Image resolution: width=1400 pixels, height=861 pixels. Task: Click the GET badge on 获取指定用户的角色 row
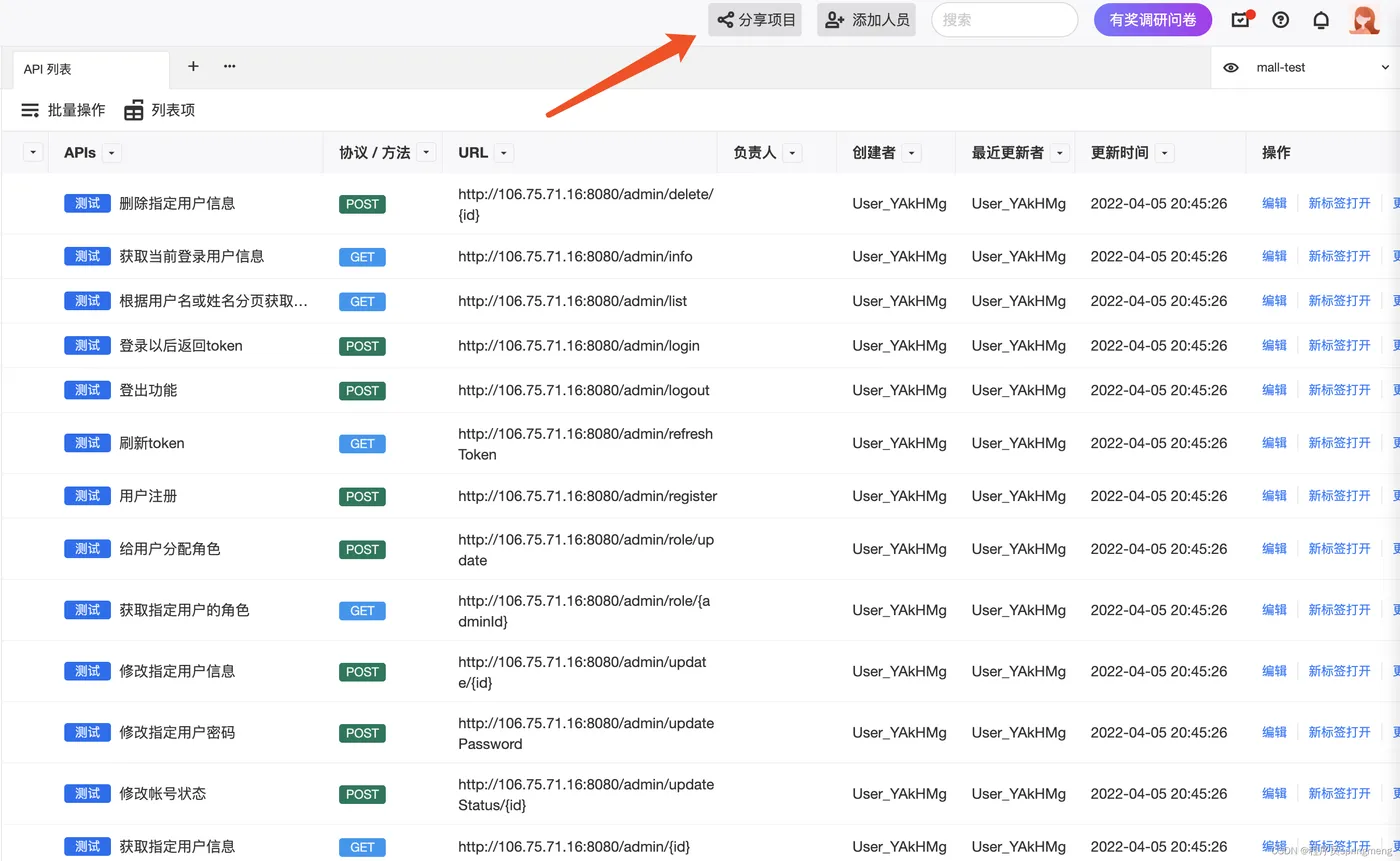pyautogui.click(x=362, y=611)
